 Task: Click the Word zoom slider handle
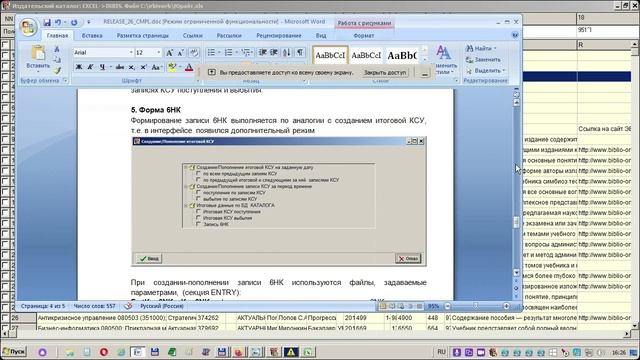pos(476,306)
